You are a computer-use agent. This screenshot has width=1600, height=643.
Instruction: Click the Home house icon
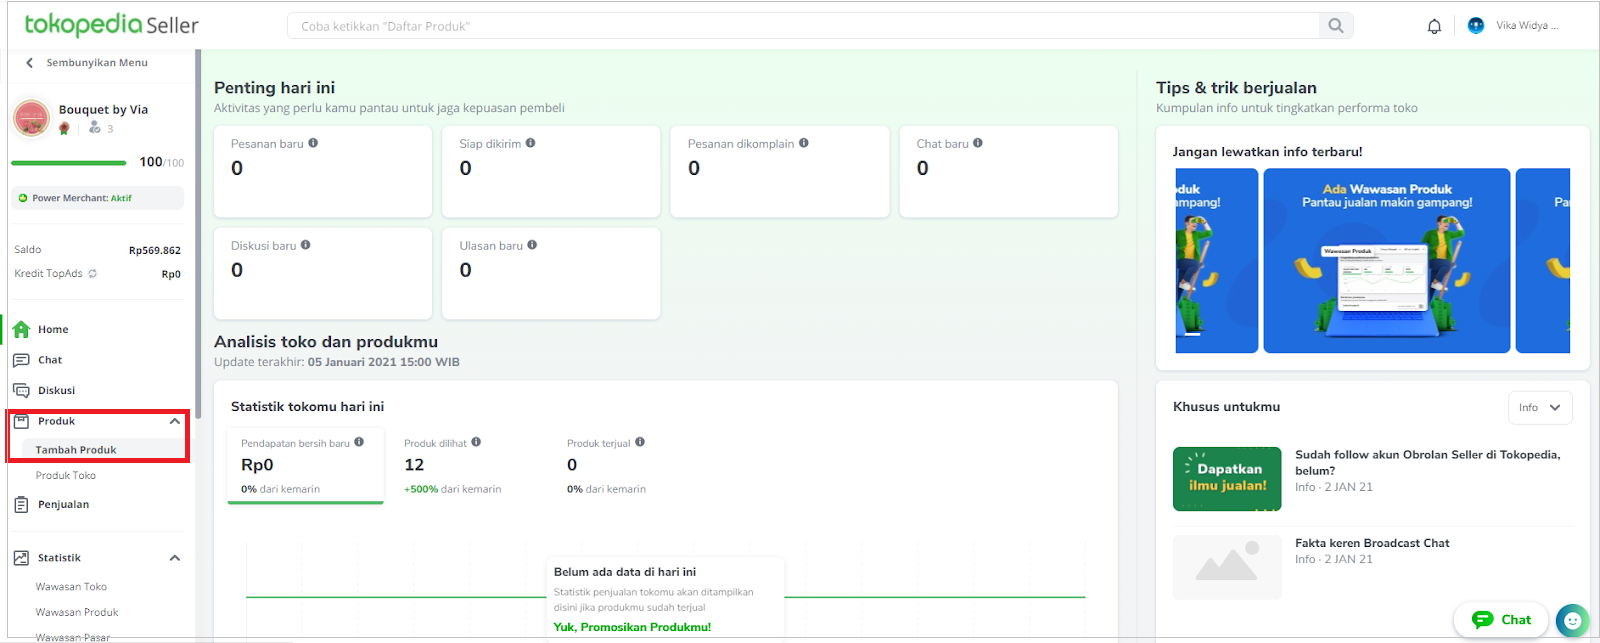coord(21,329)
